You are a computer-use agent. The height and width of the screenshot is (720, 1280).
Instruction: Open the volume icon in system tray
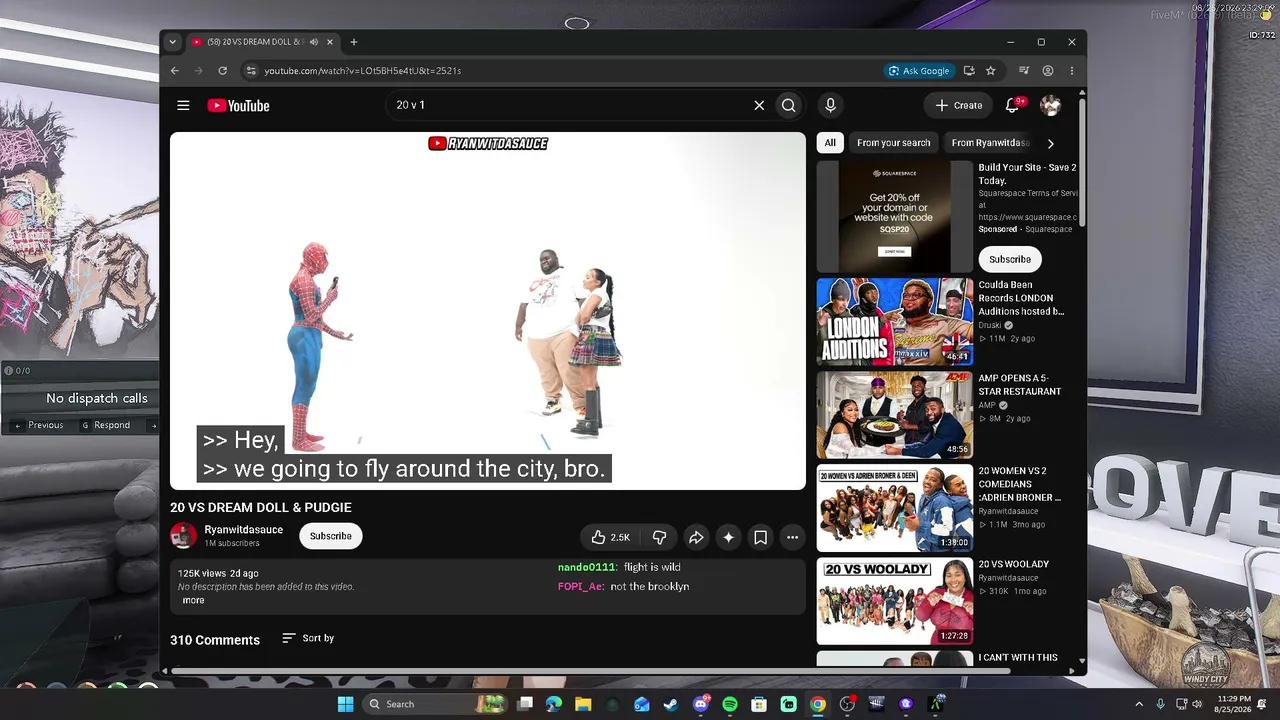[x=1197, y=704]
